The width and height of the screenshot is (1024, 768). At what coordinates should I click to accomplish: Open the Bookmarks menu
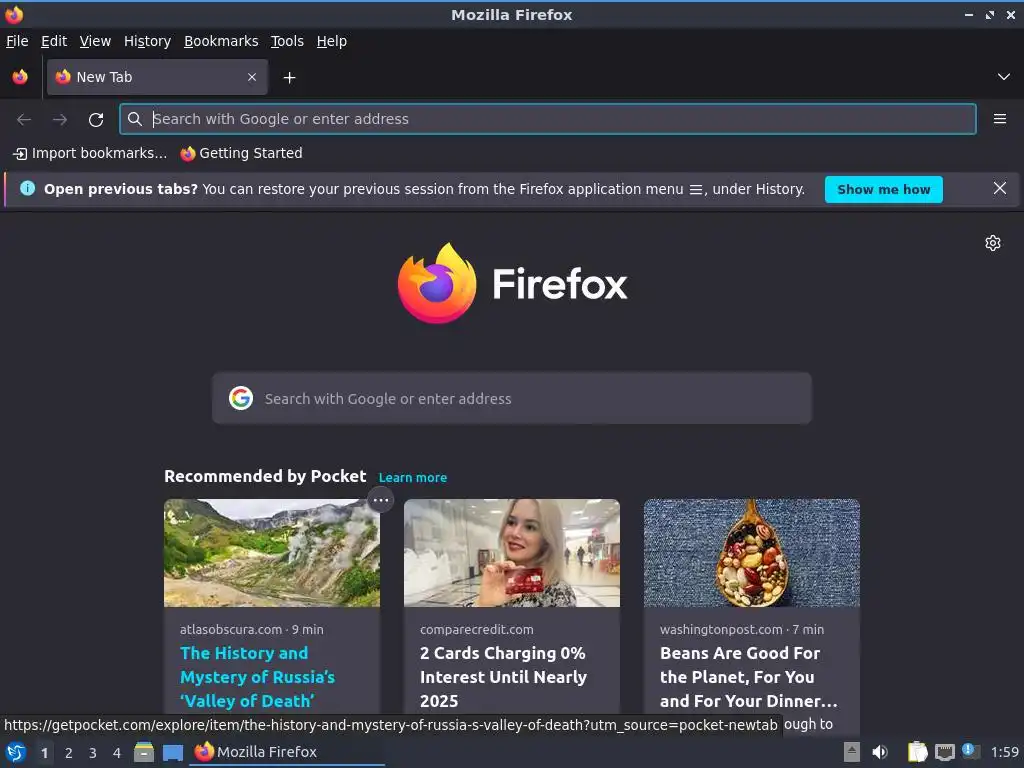(x=221, y=41)
